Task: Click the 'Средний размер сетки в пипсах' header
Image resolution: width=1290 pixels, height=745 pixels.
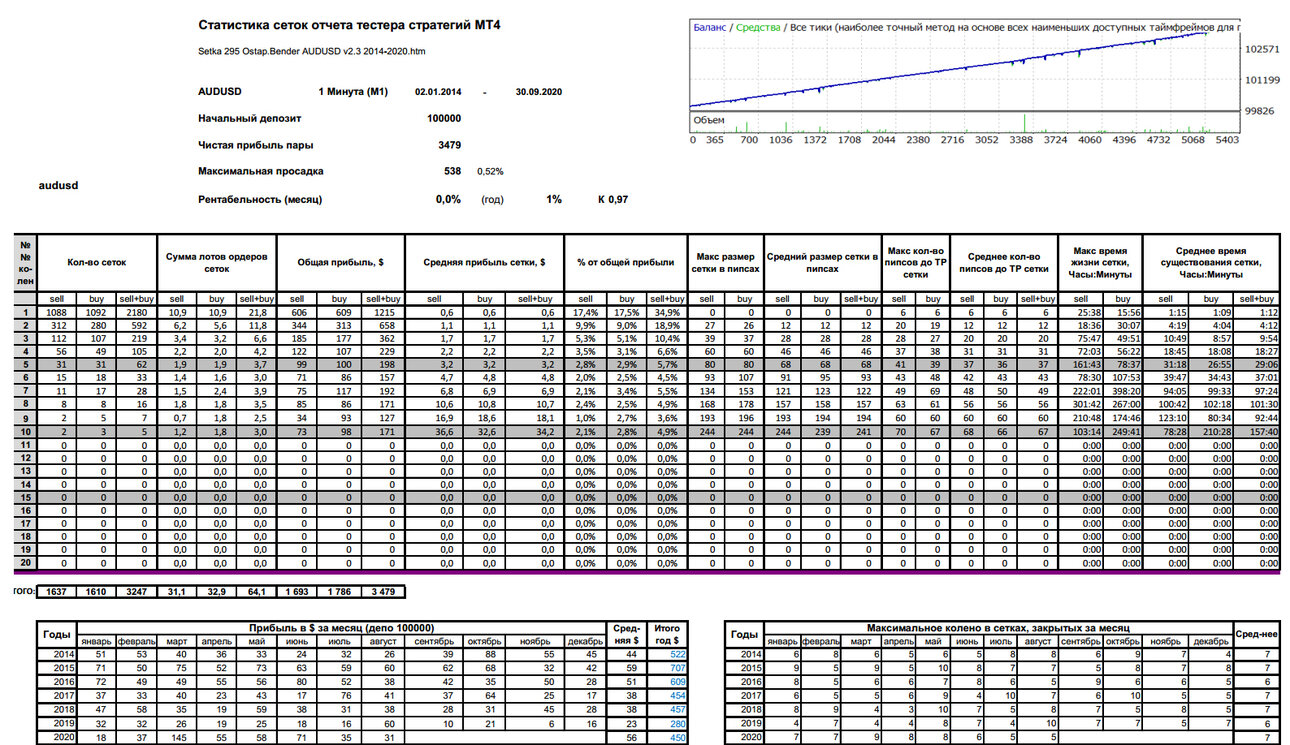Action: pos(822,262)
